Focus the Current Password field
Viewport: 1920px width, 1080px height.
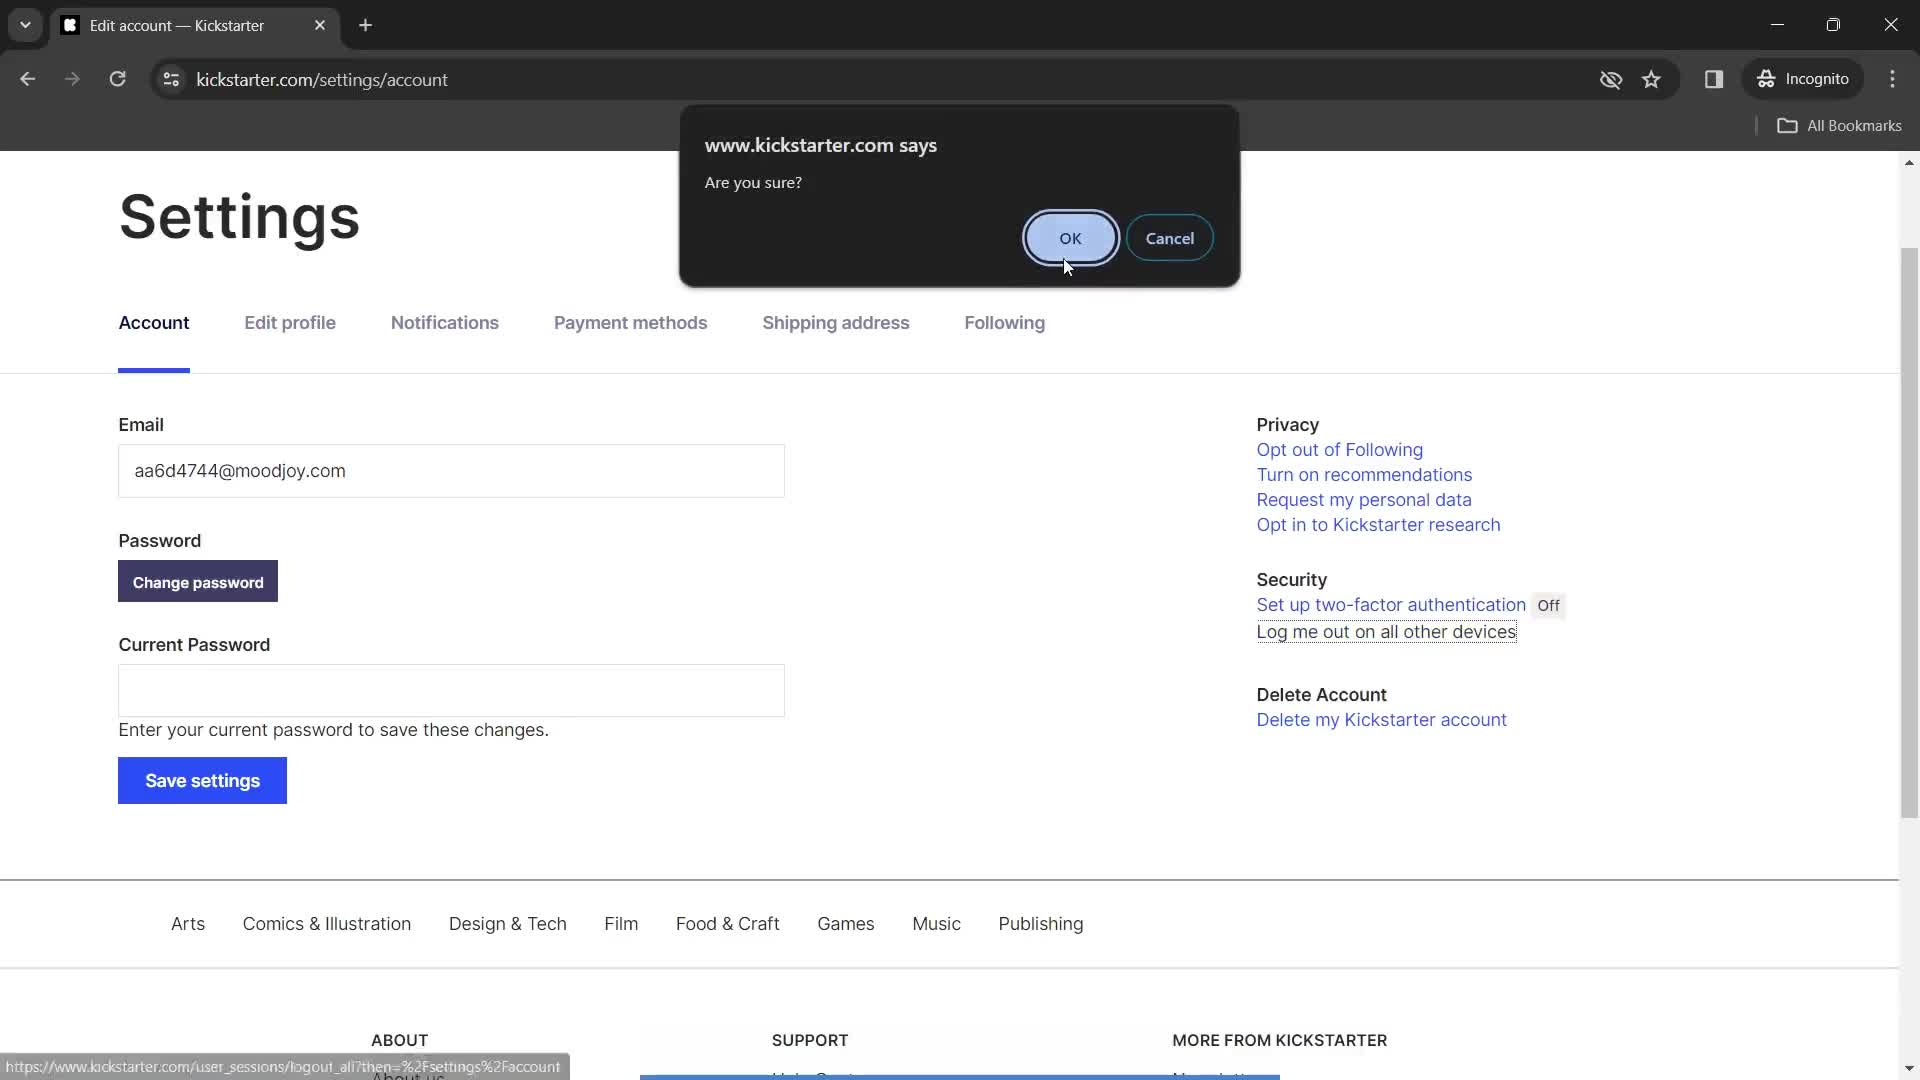451,691
